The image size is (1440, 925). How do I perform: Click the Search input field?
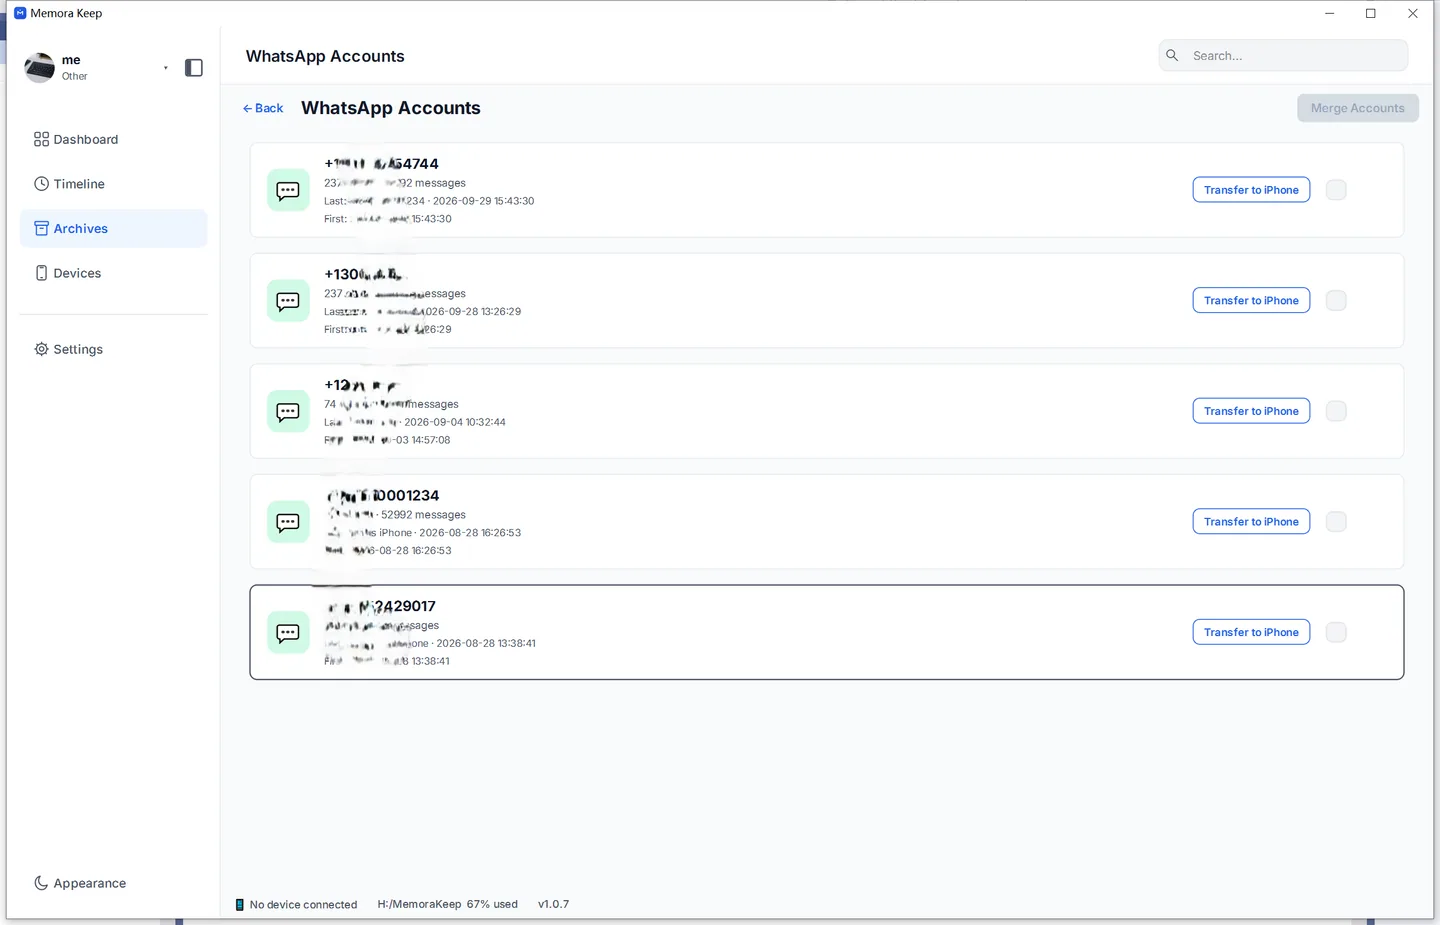(1283, 55)
